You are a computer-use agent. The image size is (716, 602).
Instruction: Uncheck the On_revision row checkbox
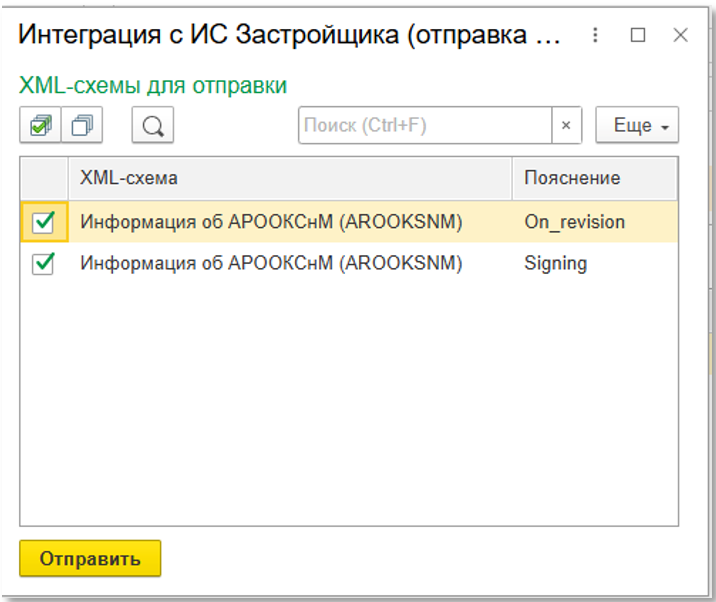coord(44,222)
